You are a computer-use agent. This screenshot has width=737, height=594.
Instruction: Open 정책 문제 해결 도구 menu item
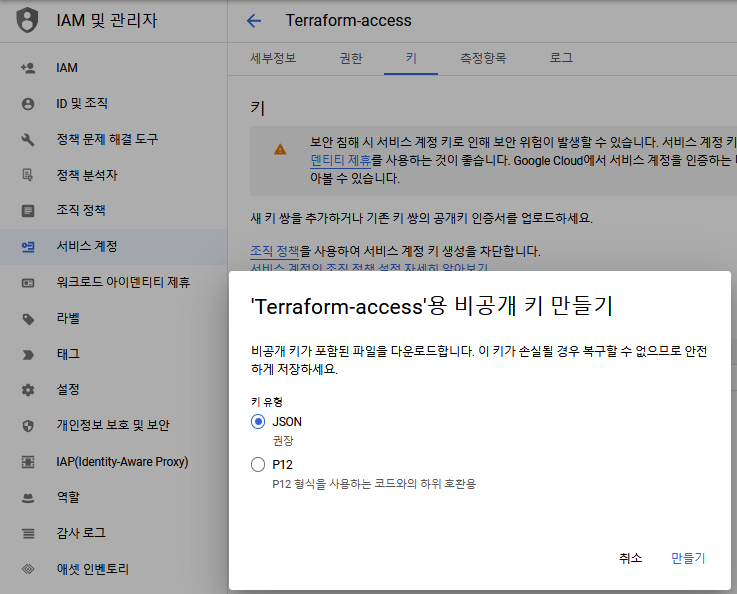[107, 139]
